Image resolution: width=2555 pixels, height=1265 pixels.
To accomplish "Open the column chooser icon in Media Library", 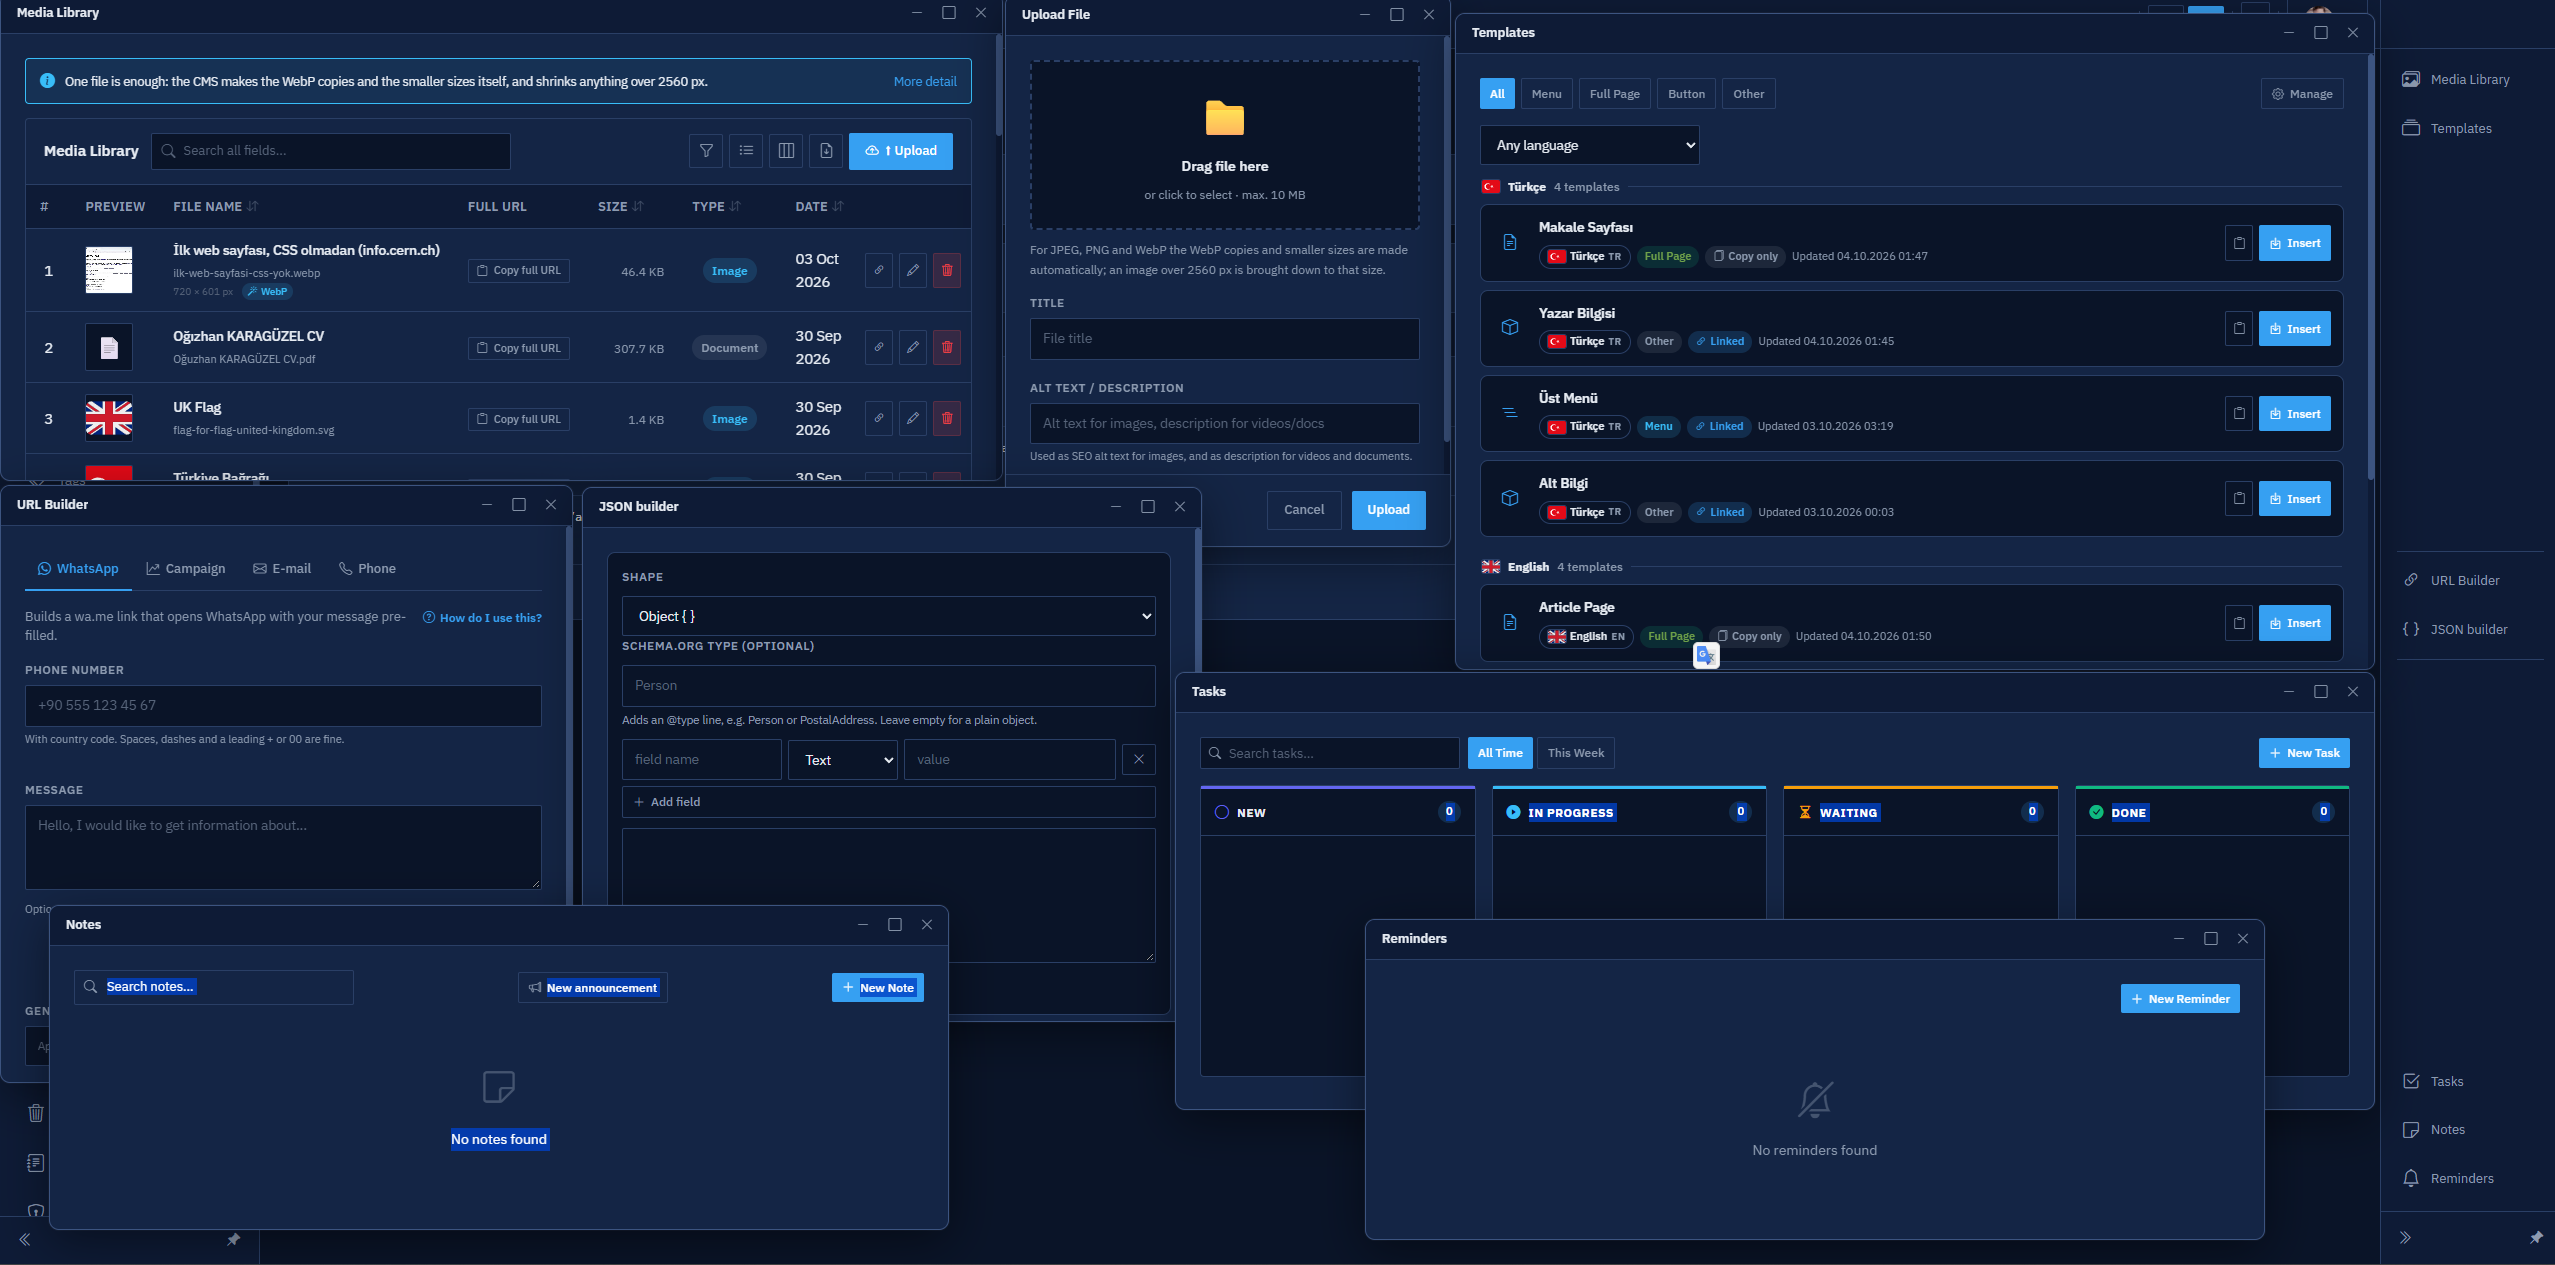I will point(786,151).
